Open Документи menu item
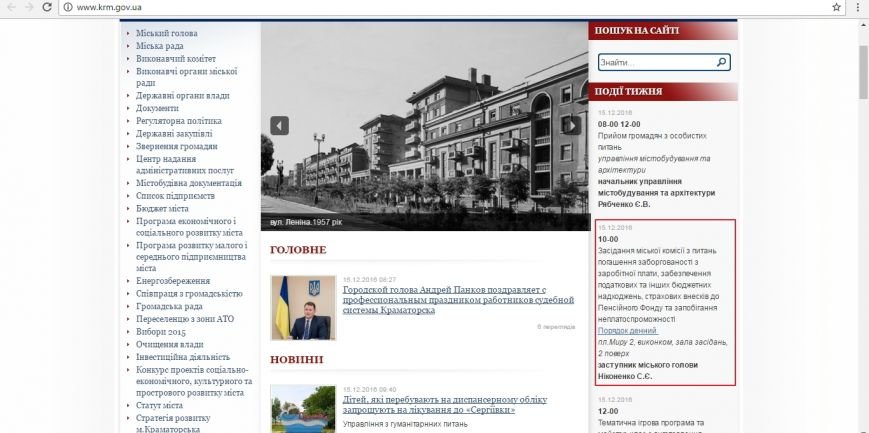 click(x=157, y=108)
